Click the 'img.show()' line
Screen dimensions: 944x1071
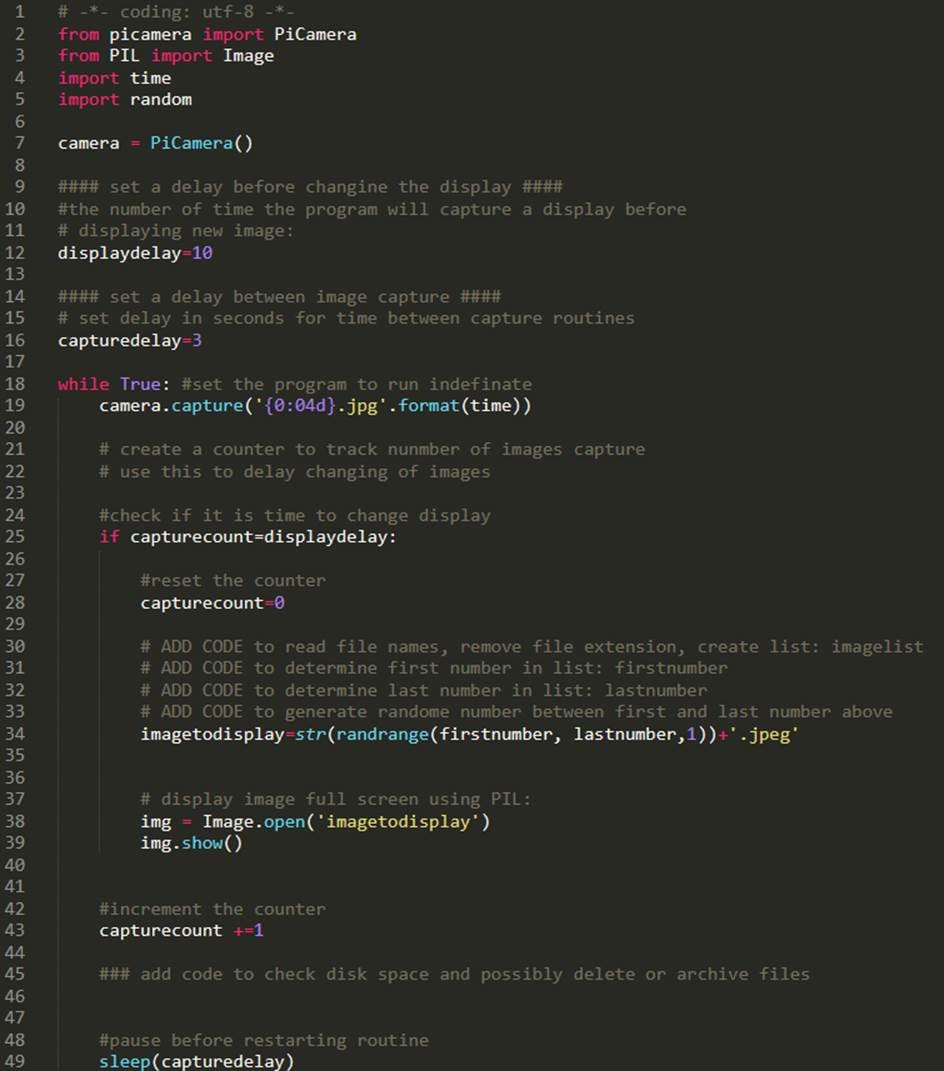tap(191, 843)
